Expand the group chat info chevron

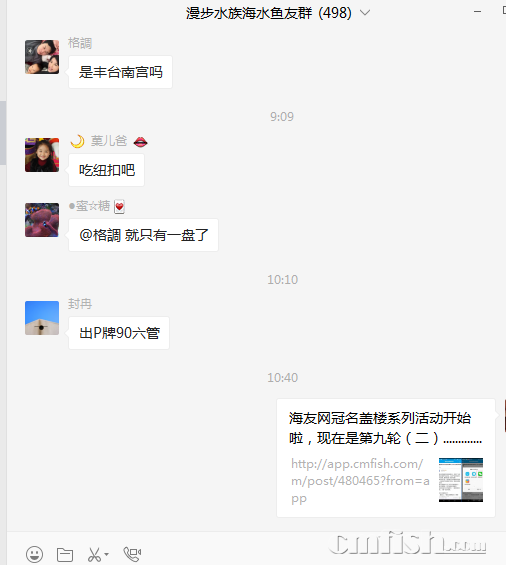(x=365, y=13)
